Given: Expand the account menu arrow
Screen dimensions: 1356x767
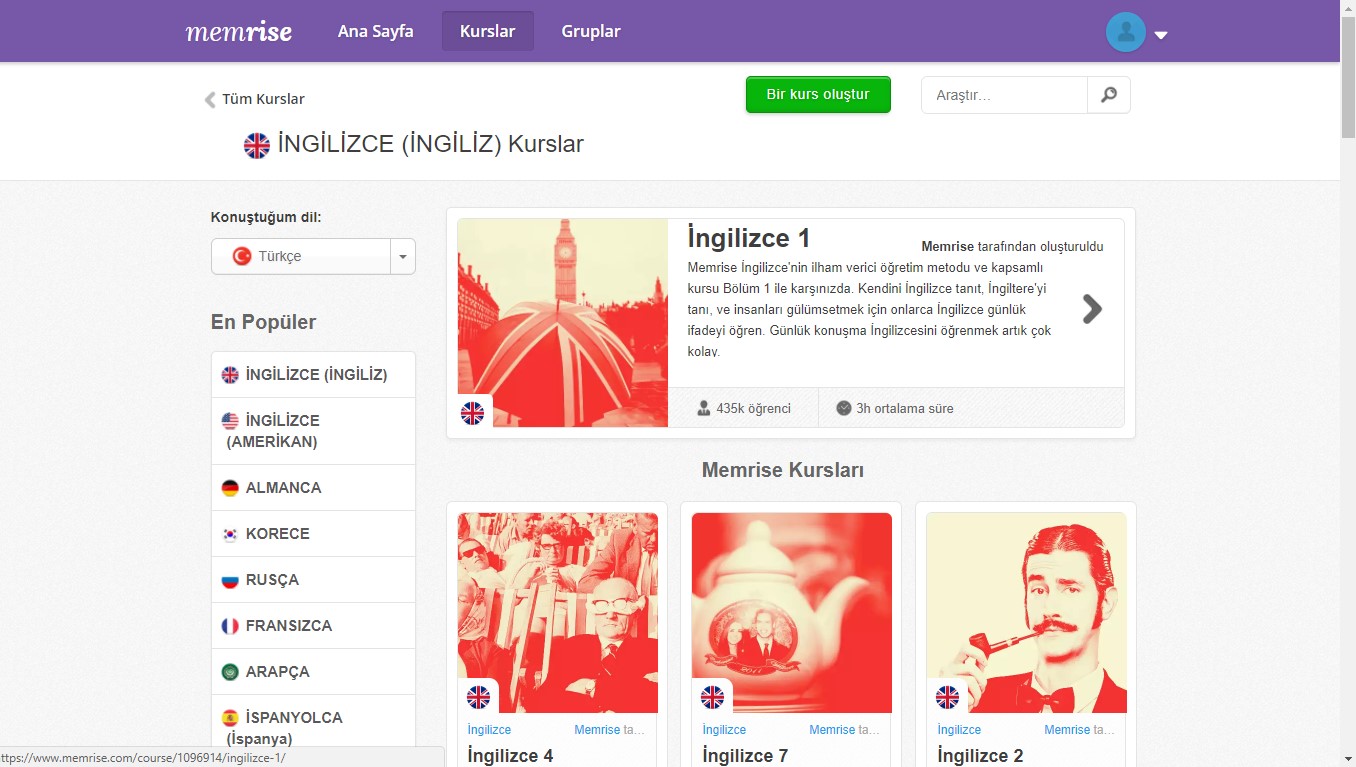Looking at the screenshot, I should (1161, 35).
